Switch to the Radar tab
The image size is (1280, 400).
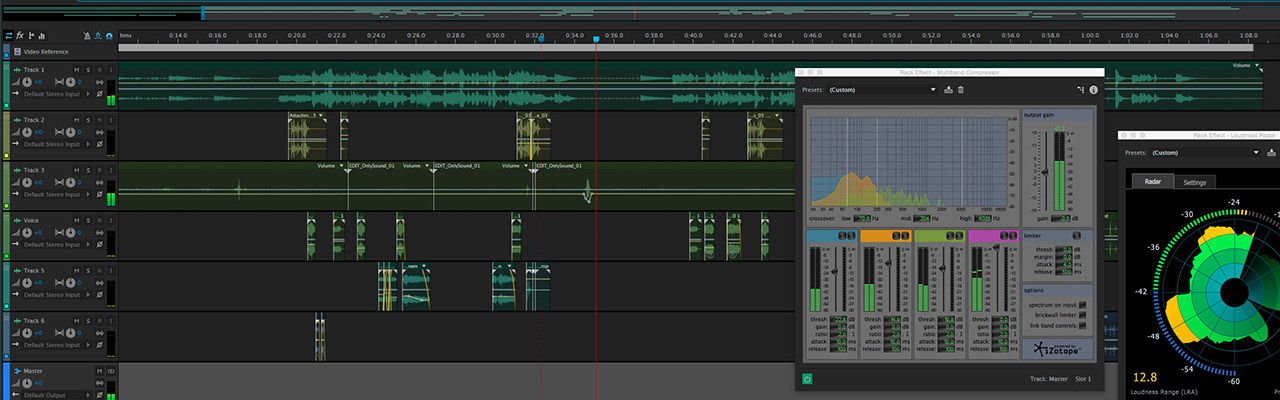pyautogui.click(x=1151, y=182)
